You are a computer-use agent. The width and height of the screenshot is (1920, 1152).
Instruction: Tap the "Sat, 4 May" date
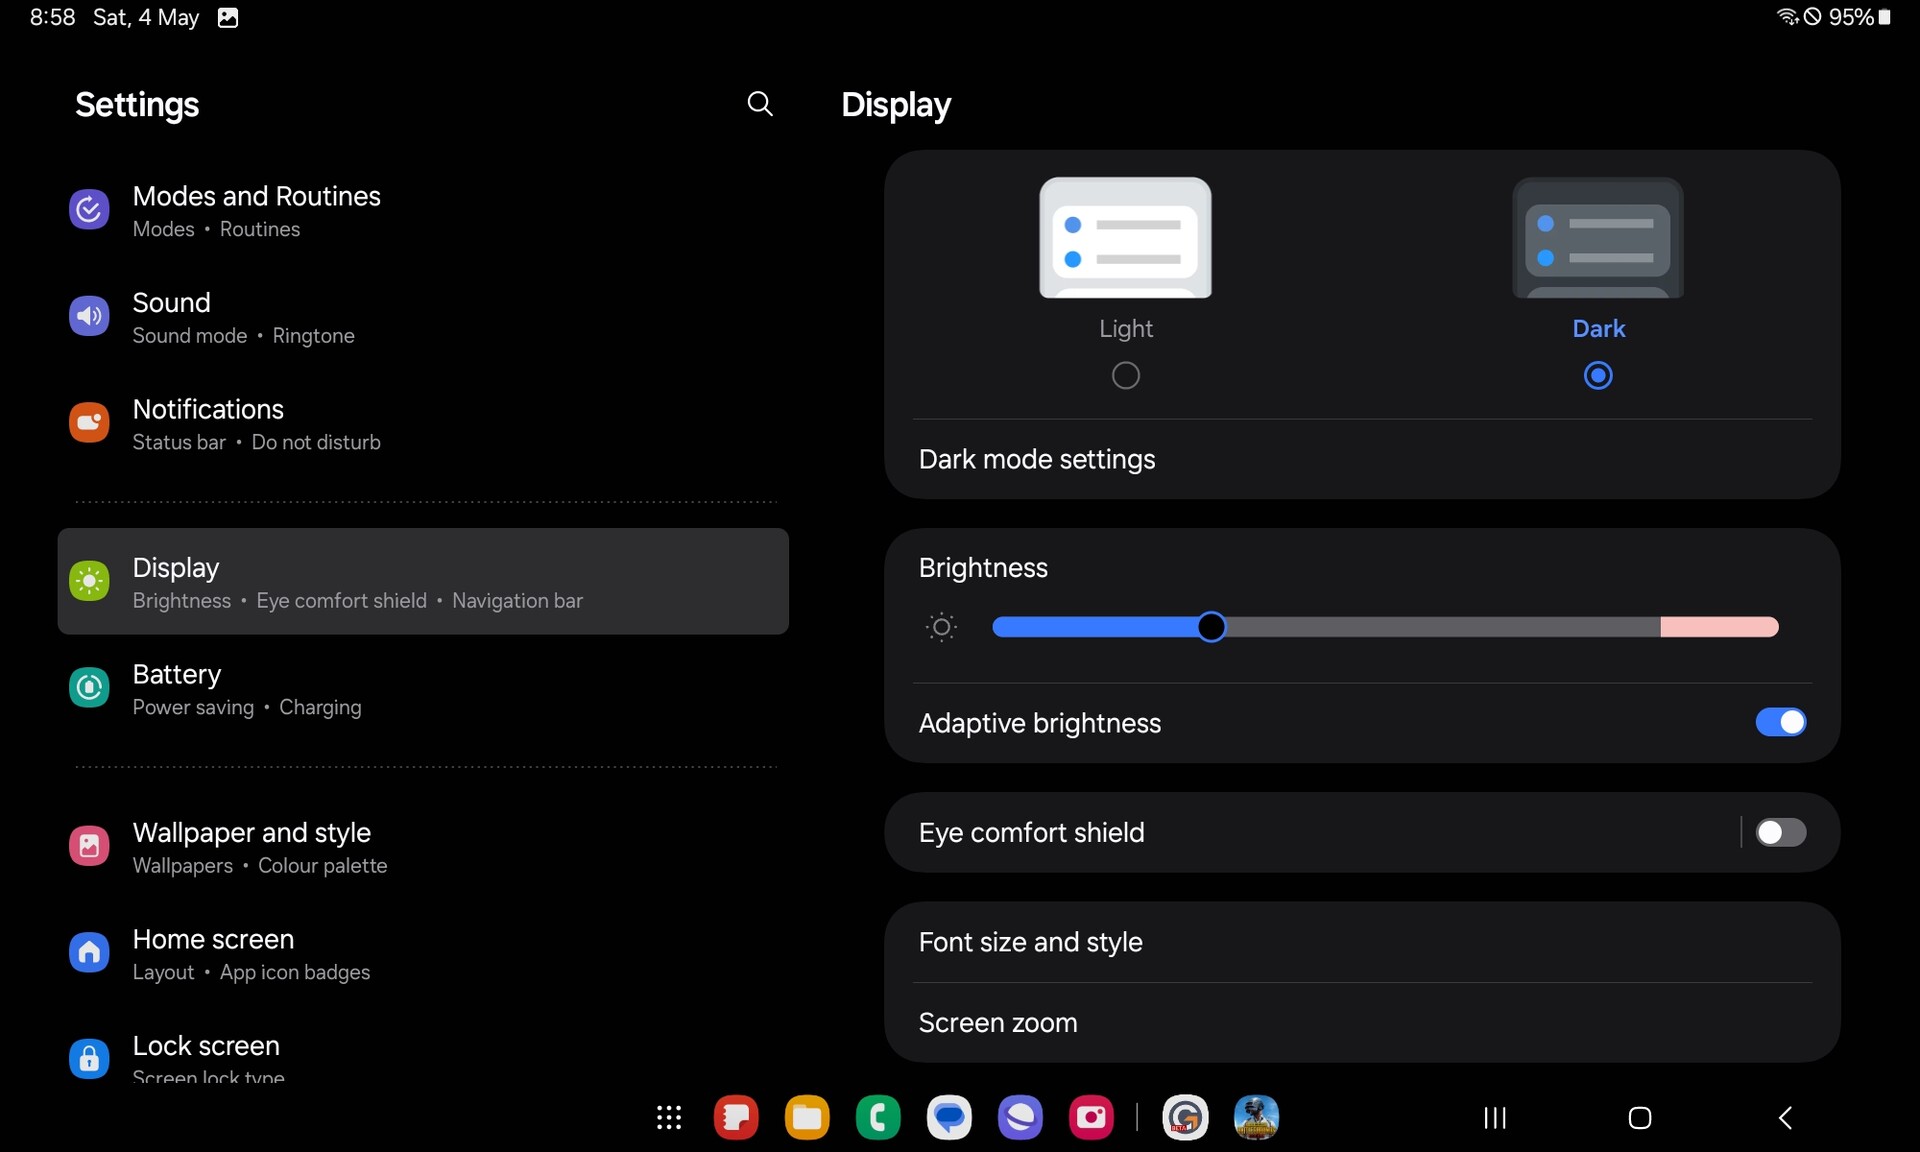click(x=146, y=17)
